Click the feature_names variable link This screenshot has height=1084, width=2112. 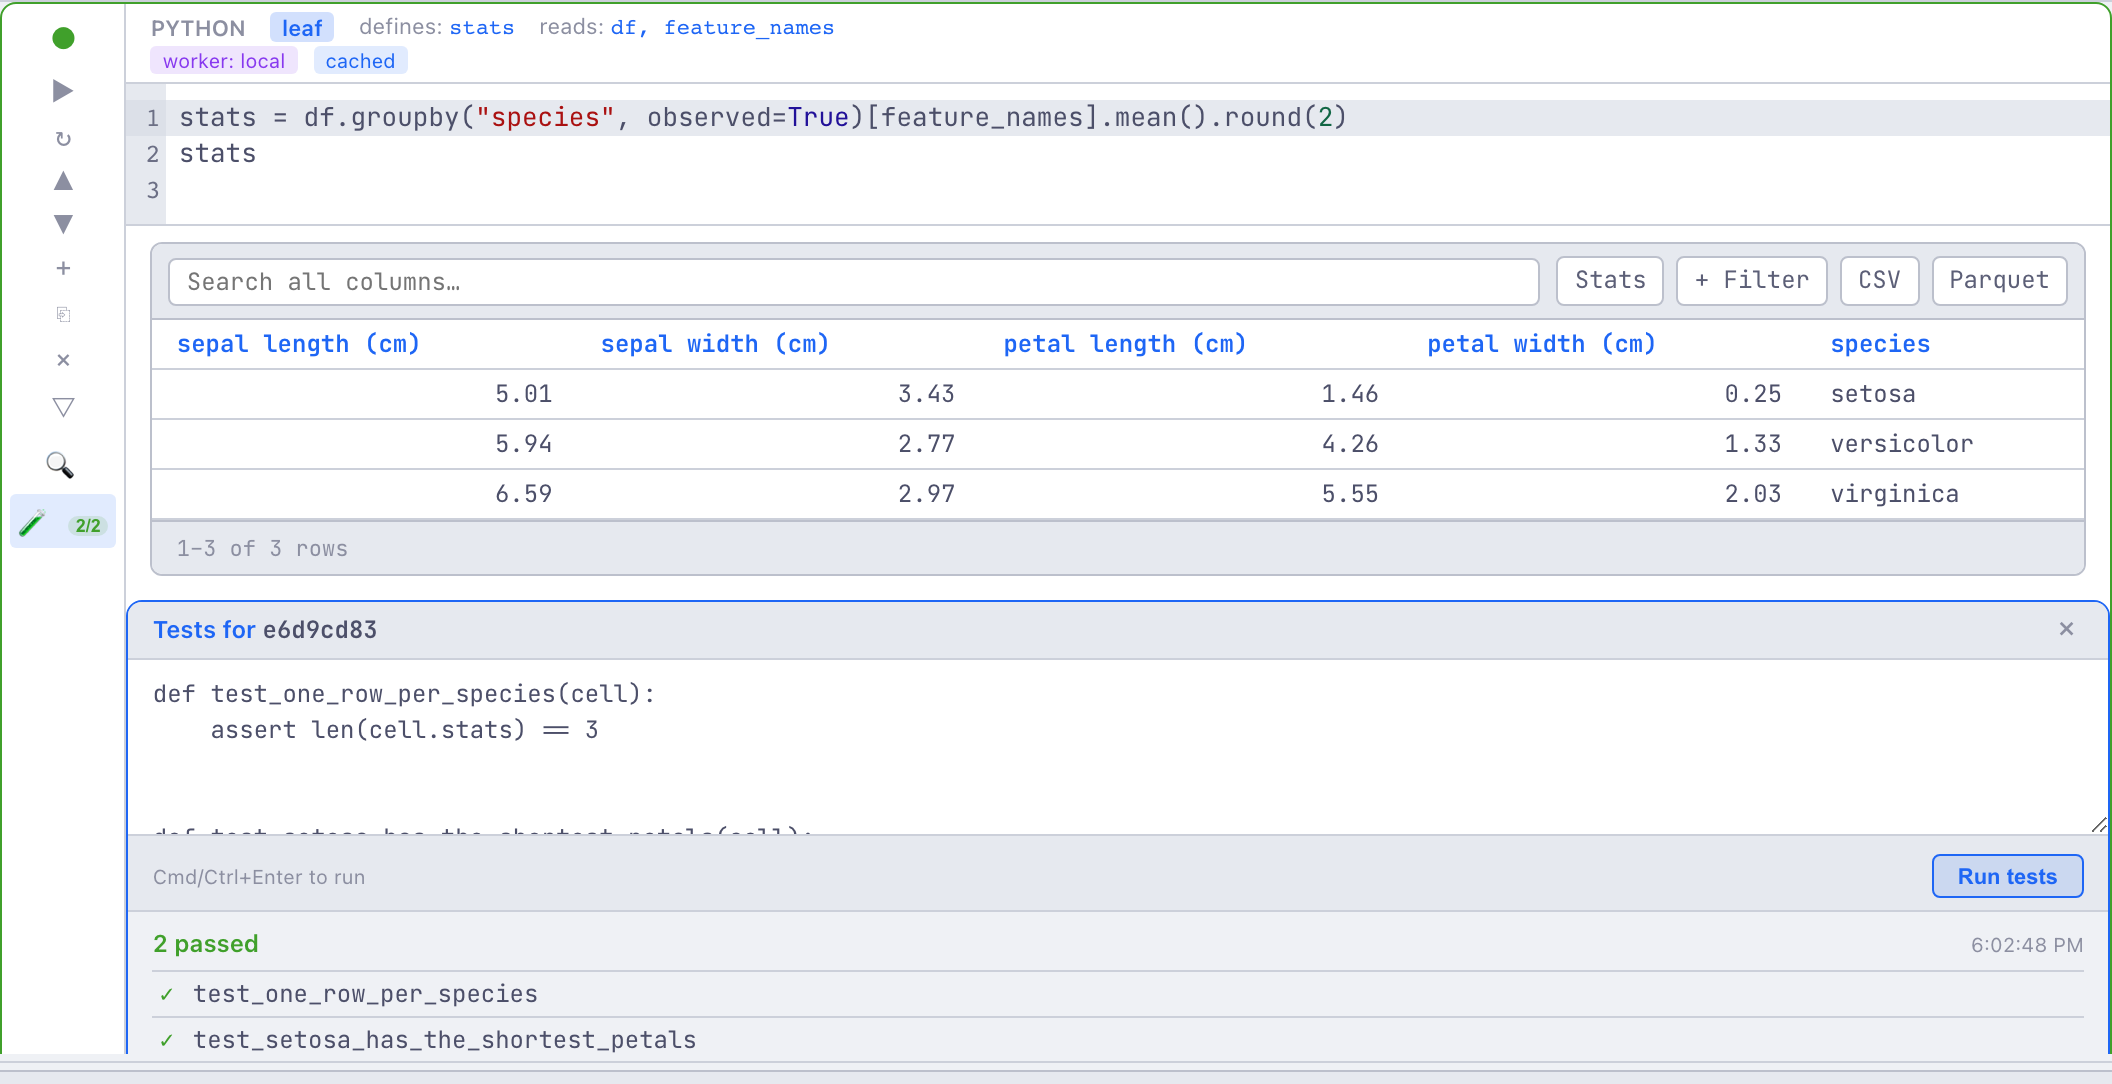(749, 28)
